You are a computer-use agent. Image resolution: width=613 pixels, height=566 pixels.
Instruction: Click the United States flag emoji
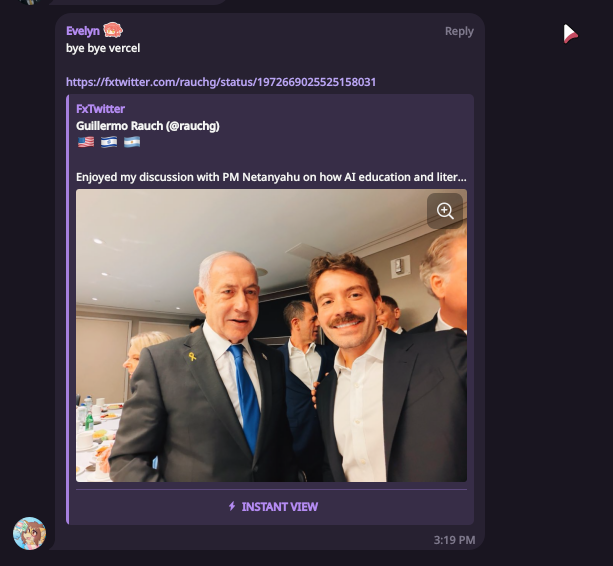pyautogui.click(x=86, y=143)
